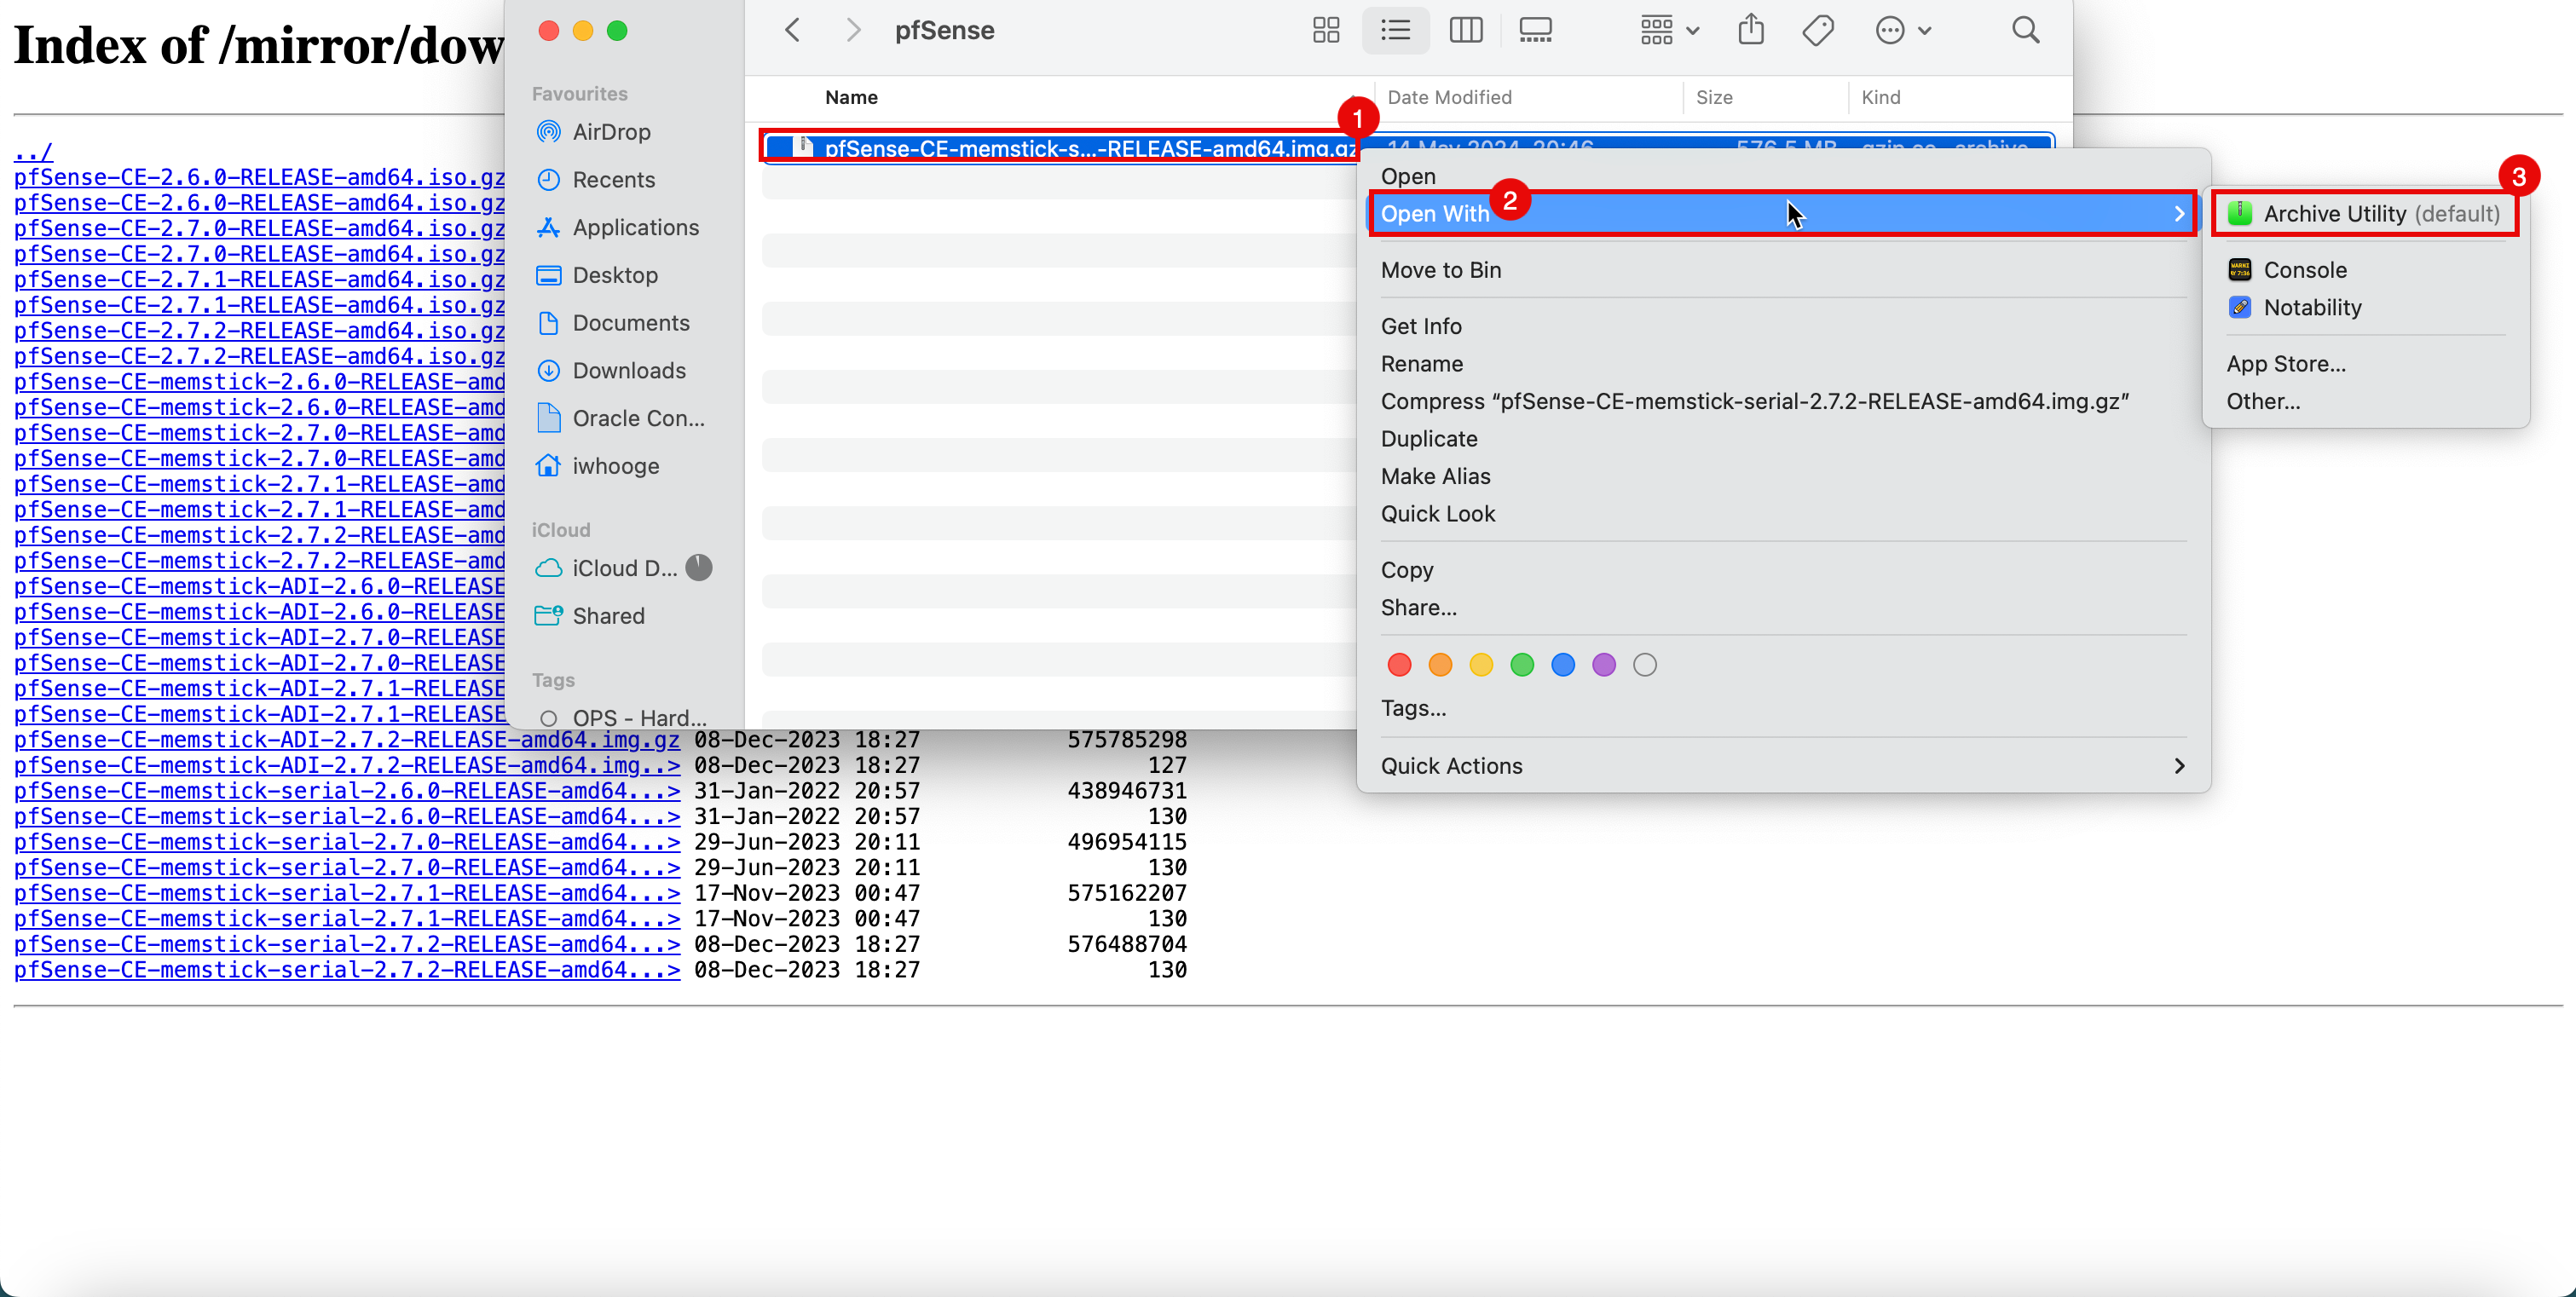Apply the green tag colour

point(1521,665)
